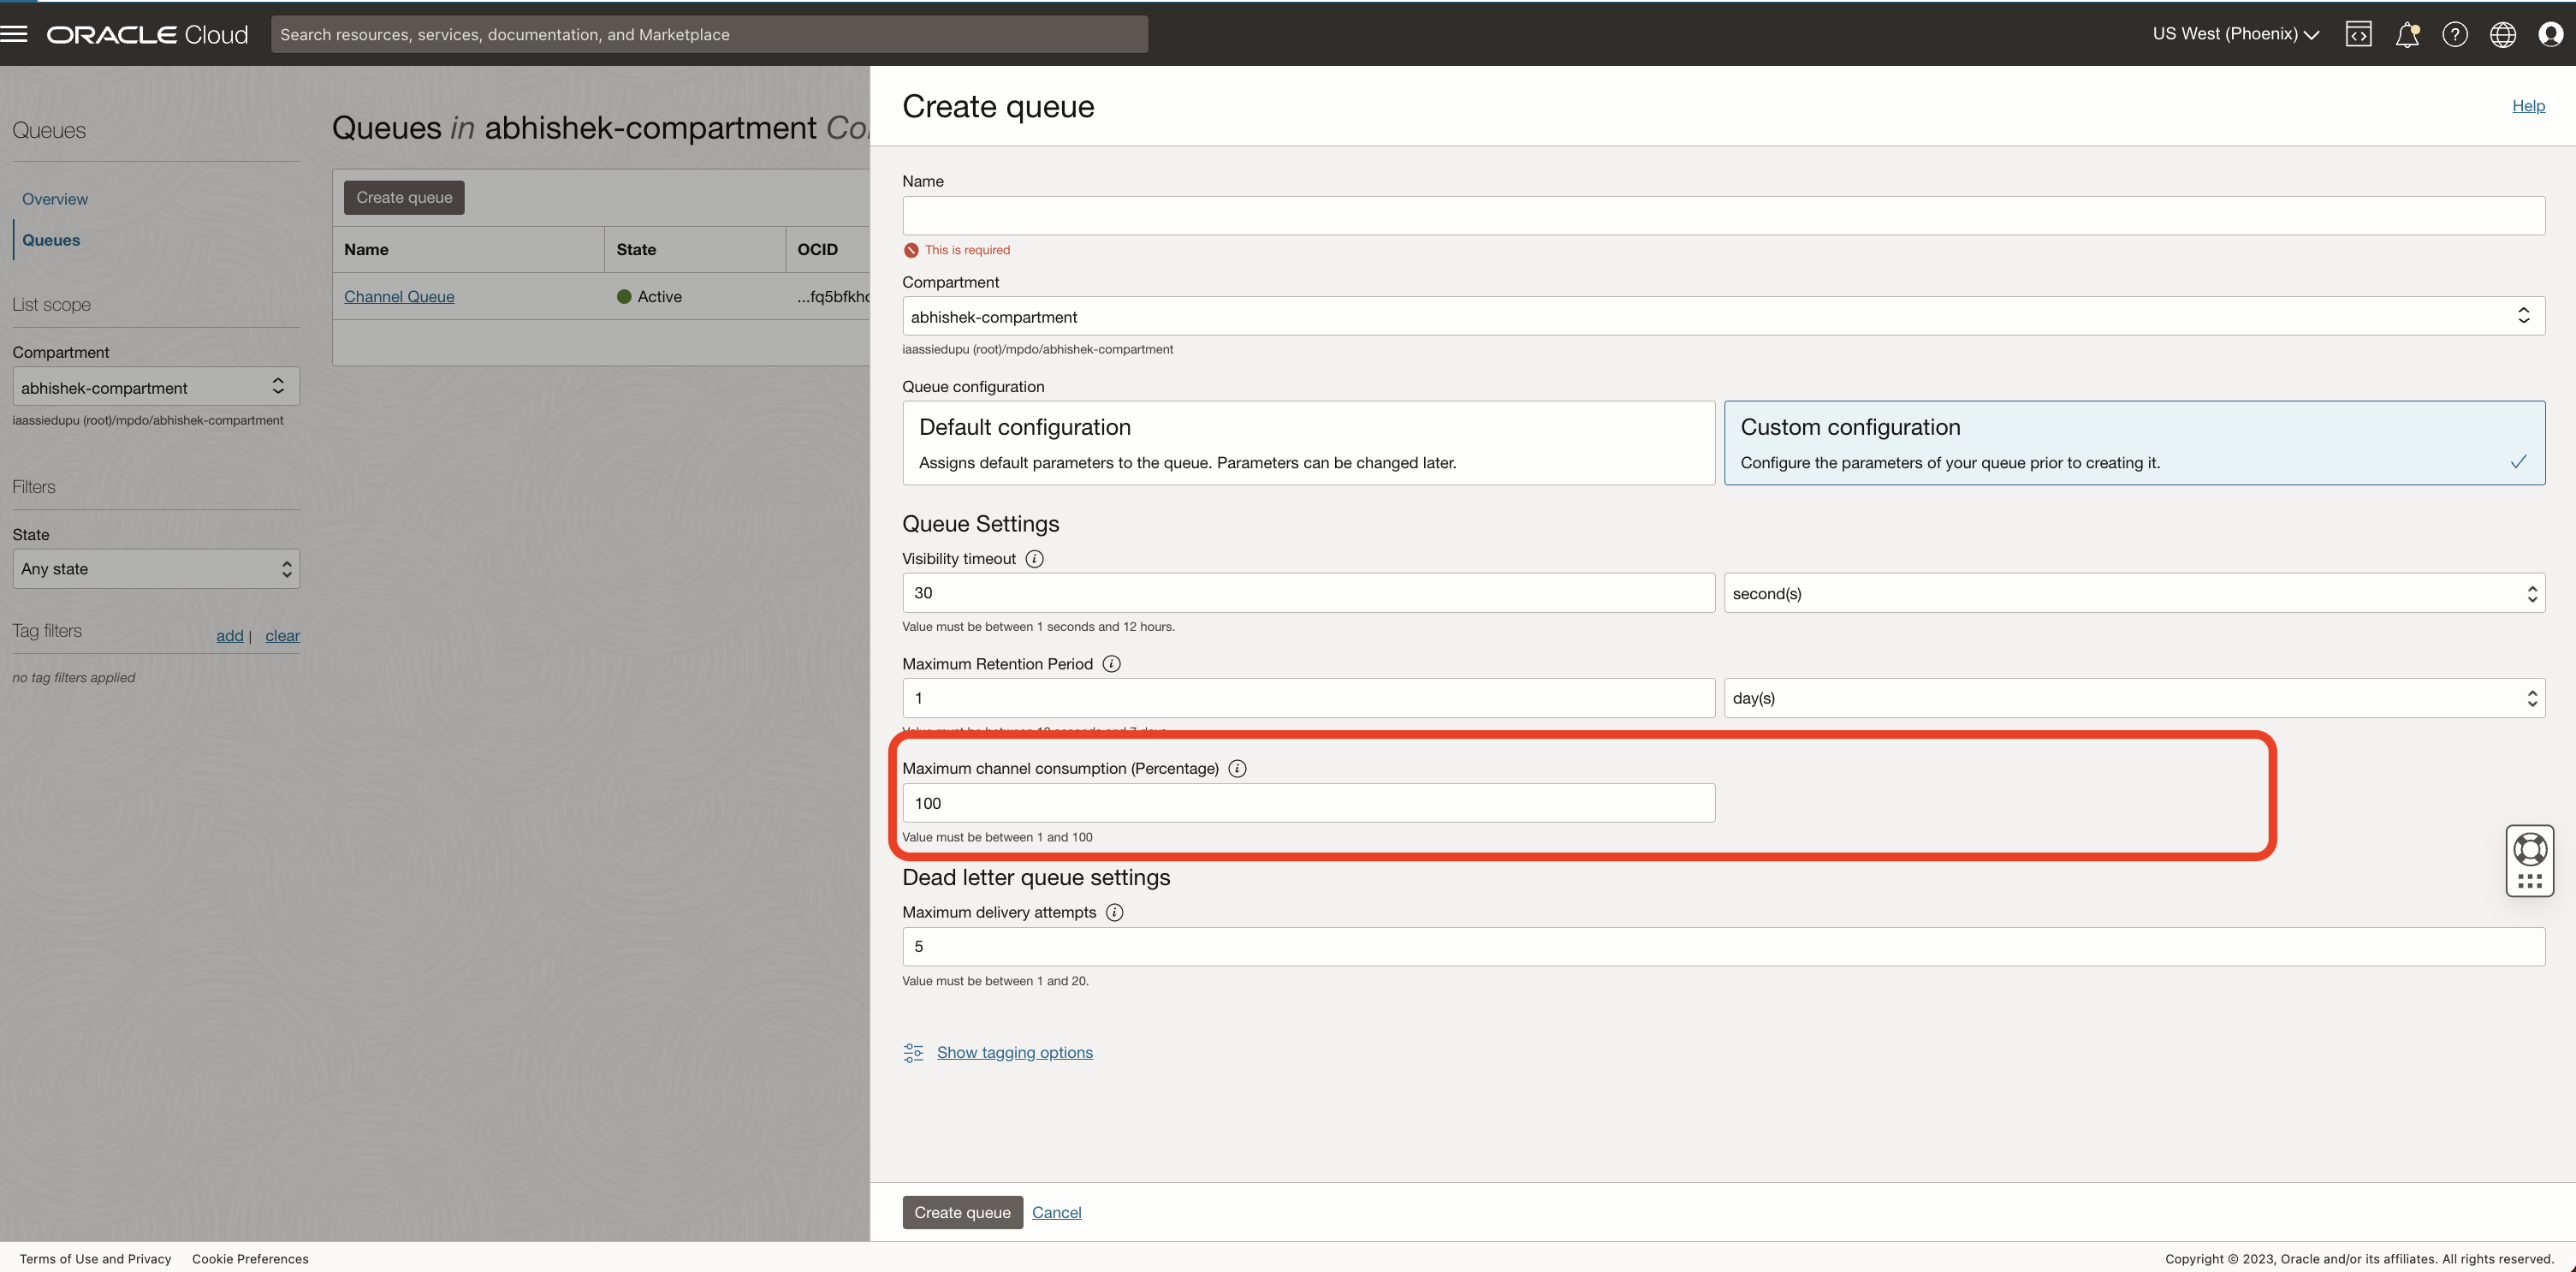Select Overview in the Queues sidebar
This screenshot has width=2576, height=1272.
[54, 198]
